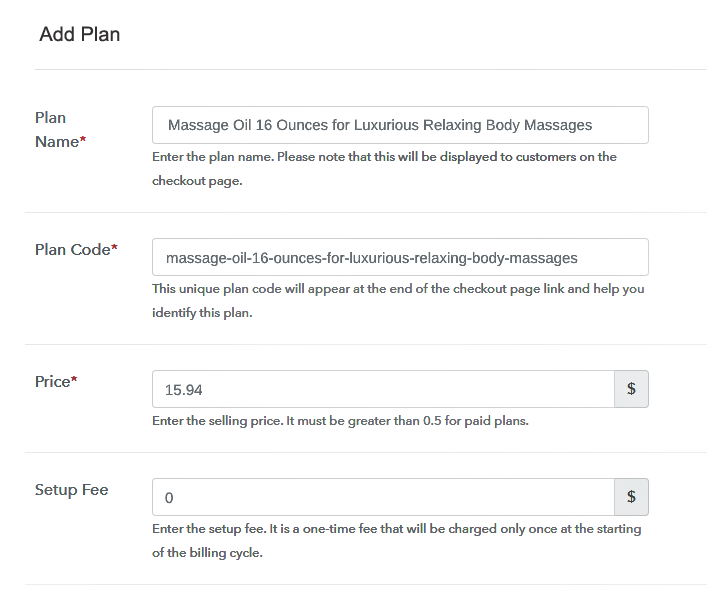Click the separator line above Setup Fee row

click(366, 452)
